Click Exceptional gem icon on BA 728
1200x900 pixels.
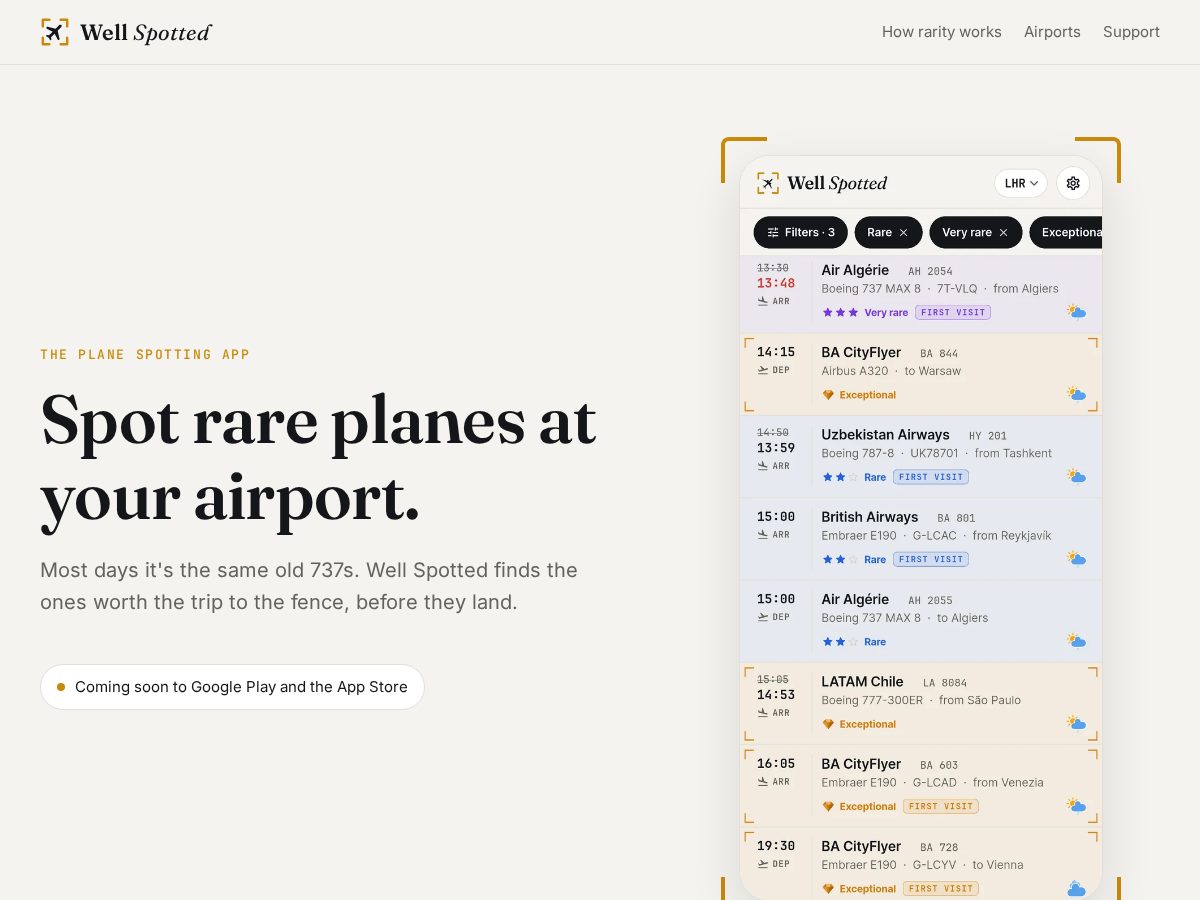pyautogui.click(x=828, y=888)
